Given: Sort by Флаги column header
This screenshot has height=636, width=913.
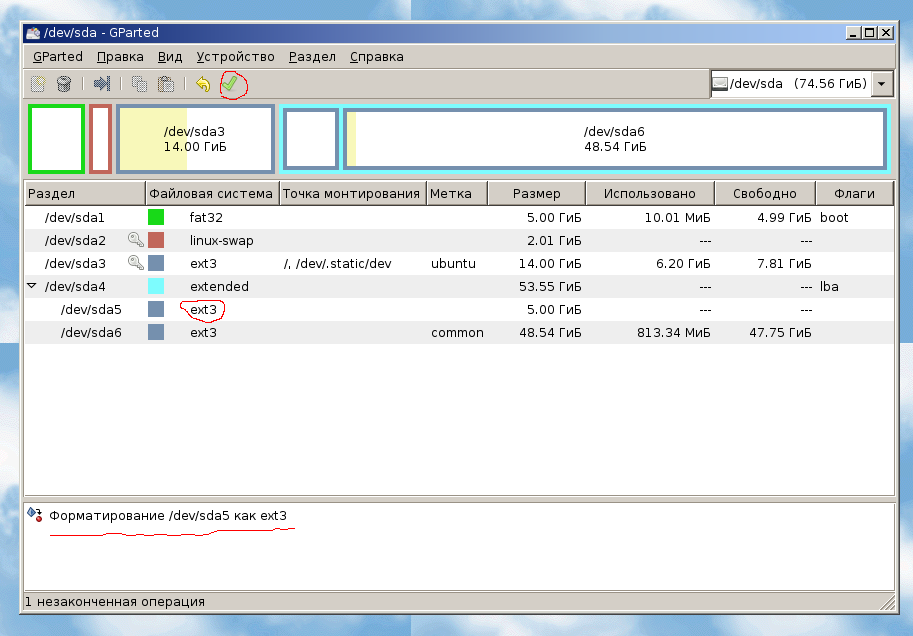Looking at the screenshot, I should 854,193.
